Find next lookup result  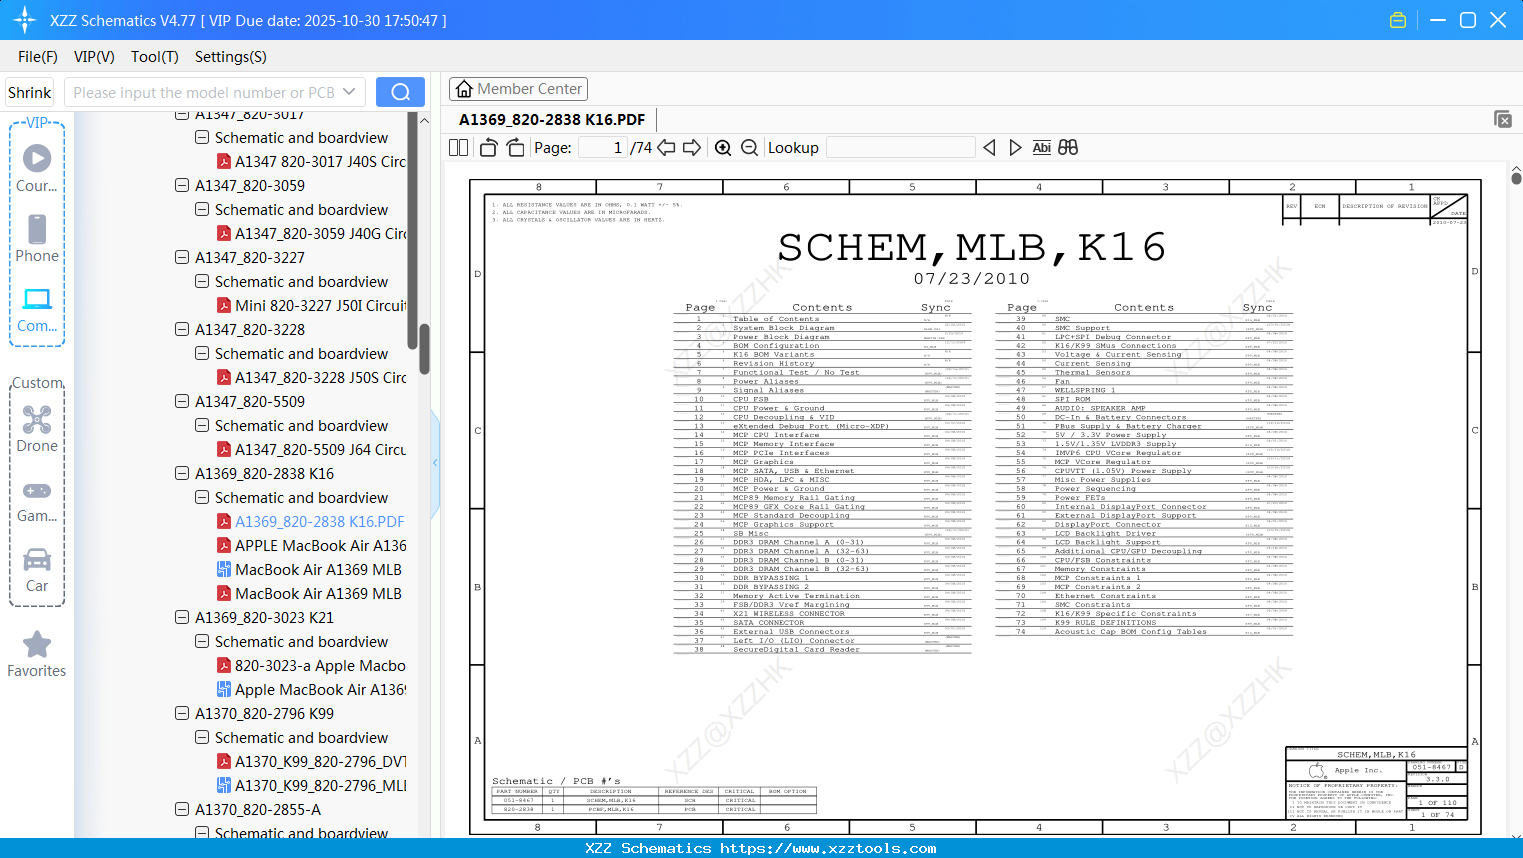click(x=1015, y=148)
